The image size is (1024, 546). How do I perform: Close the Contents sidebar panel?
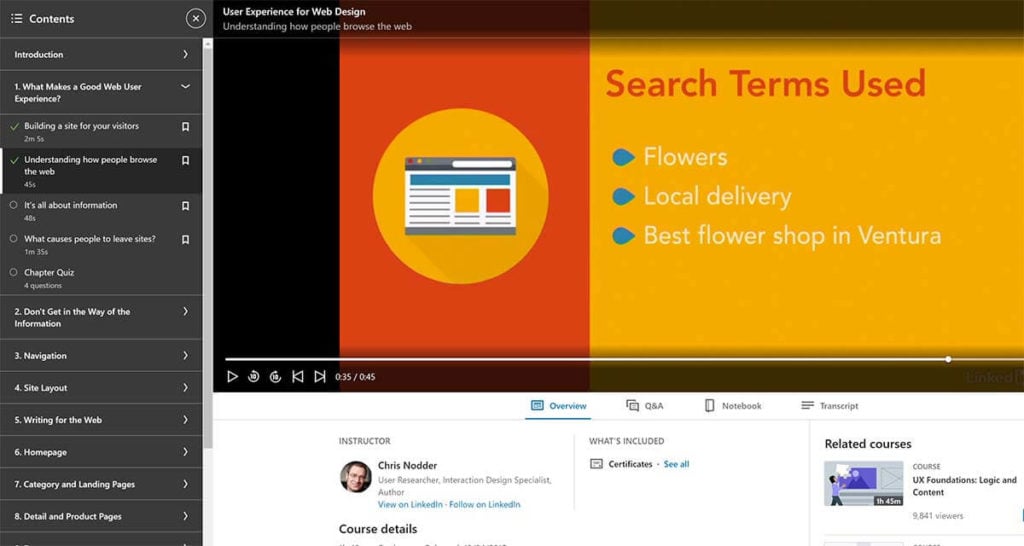196,19
